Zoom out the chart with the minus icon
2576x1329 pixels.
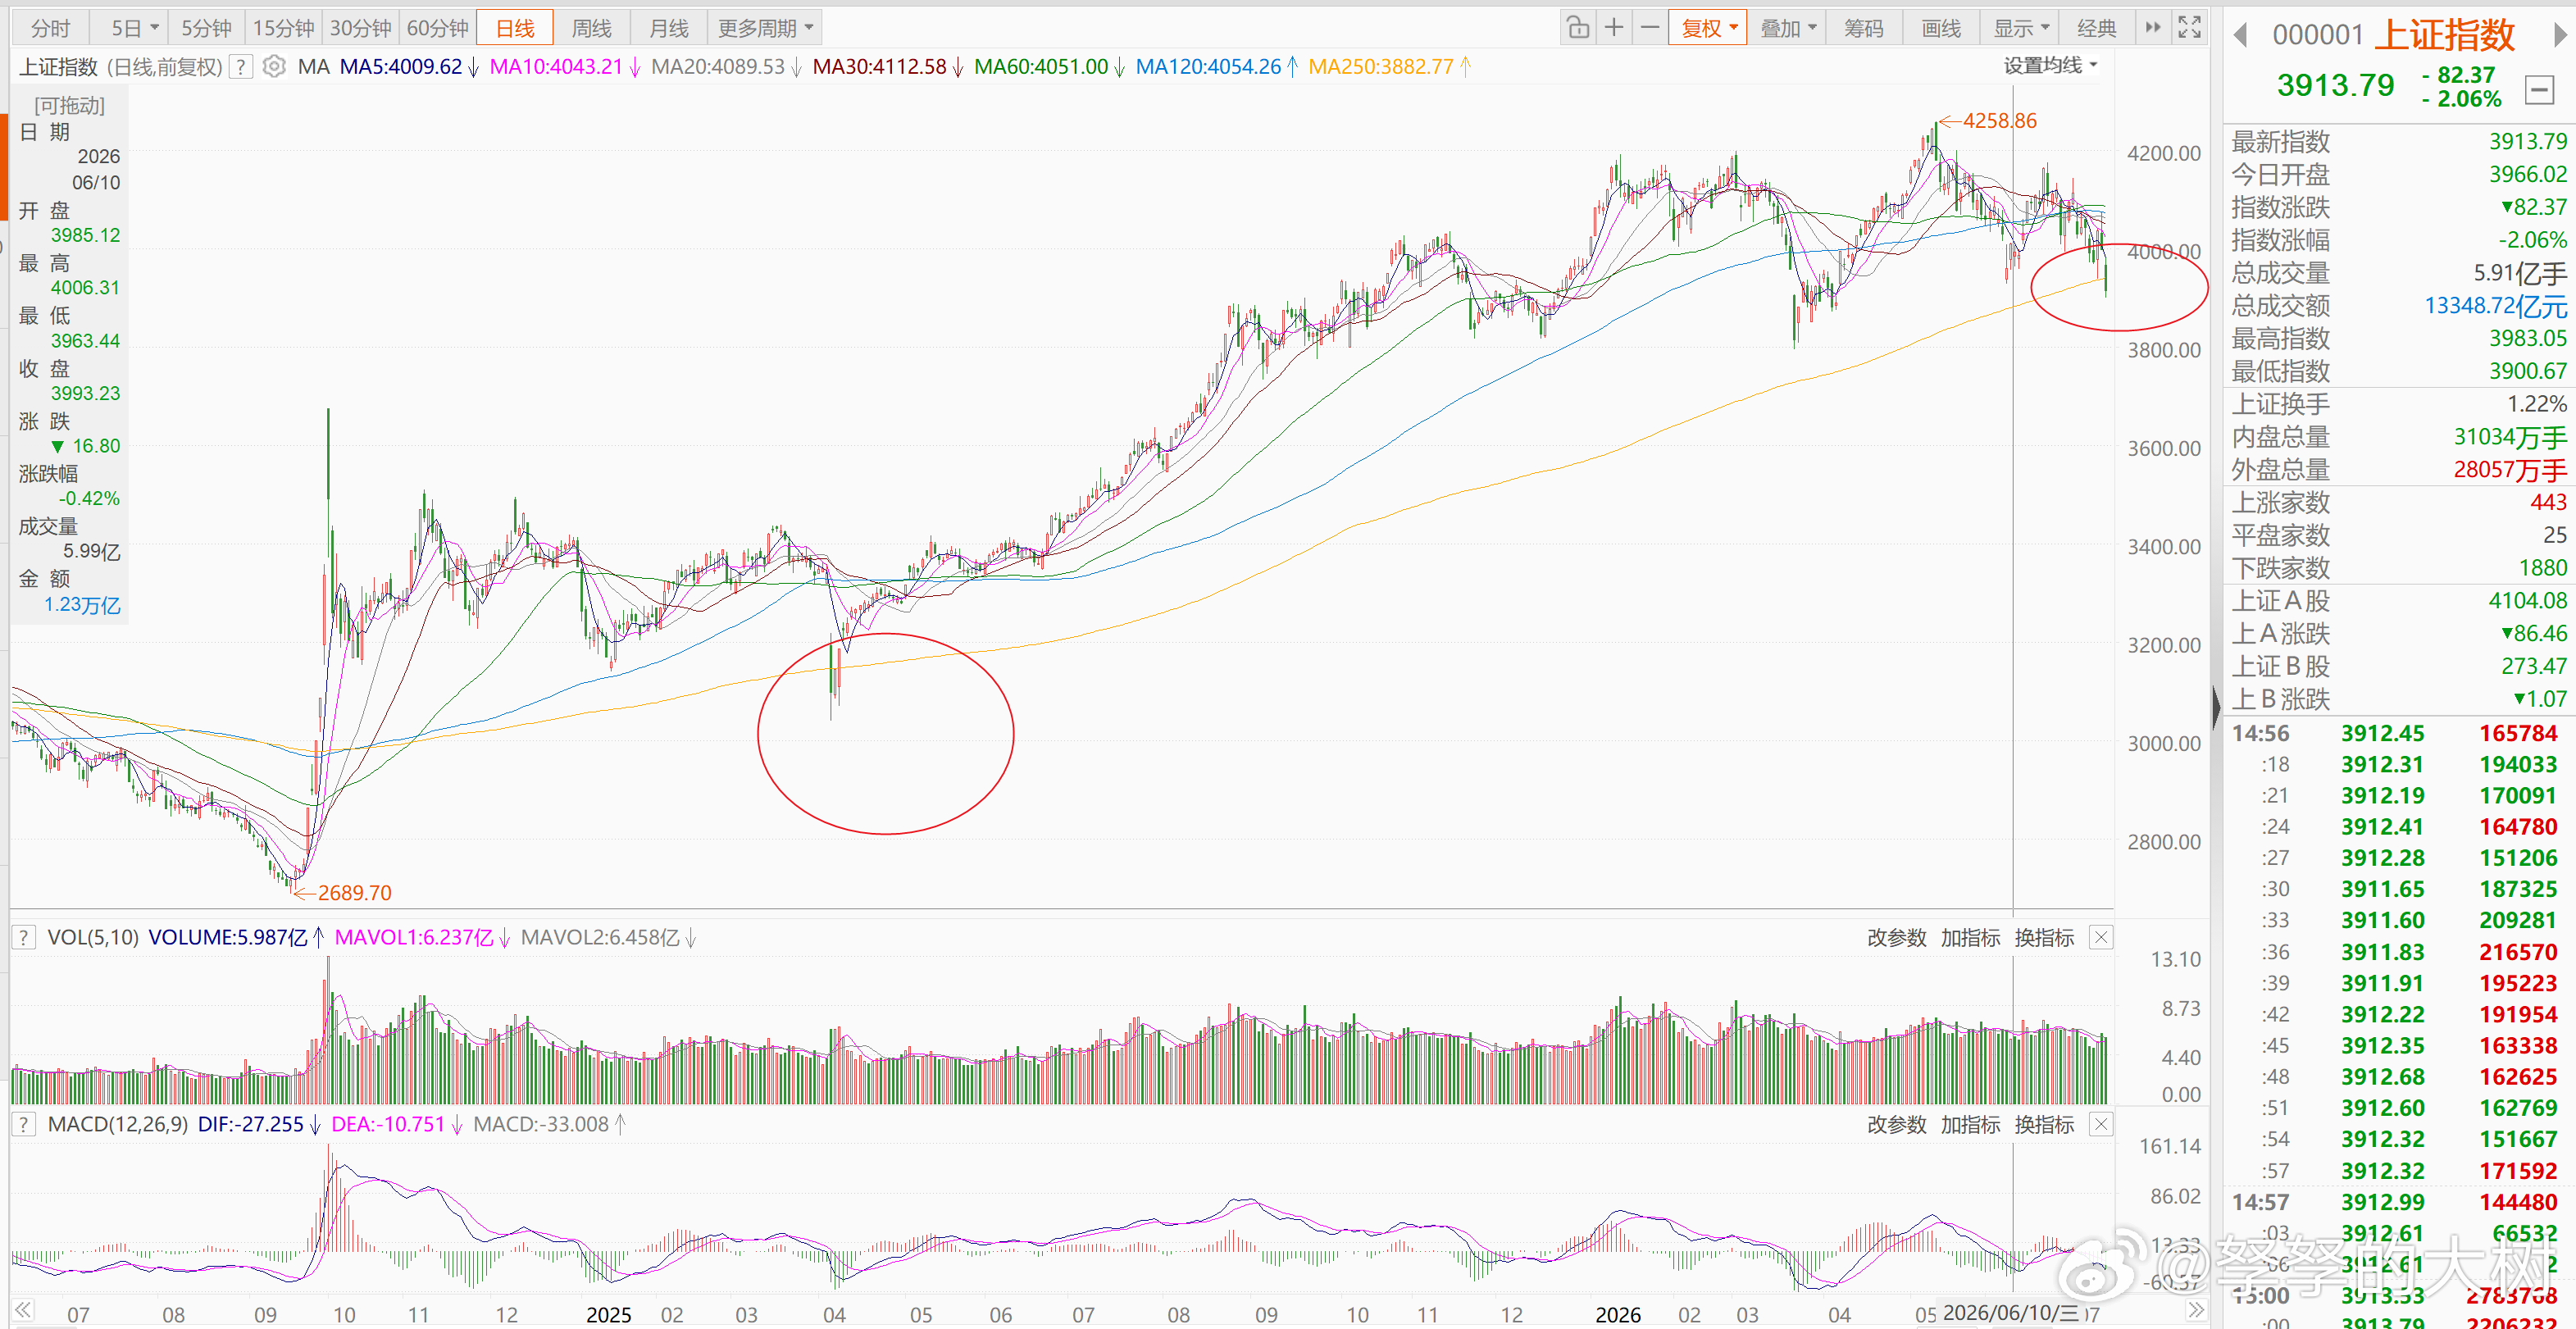pos(1650,28)
